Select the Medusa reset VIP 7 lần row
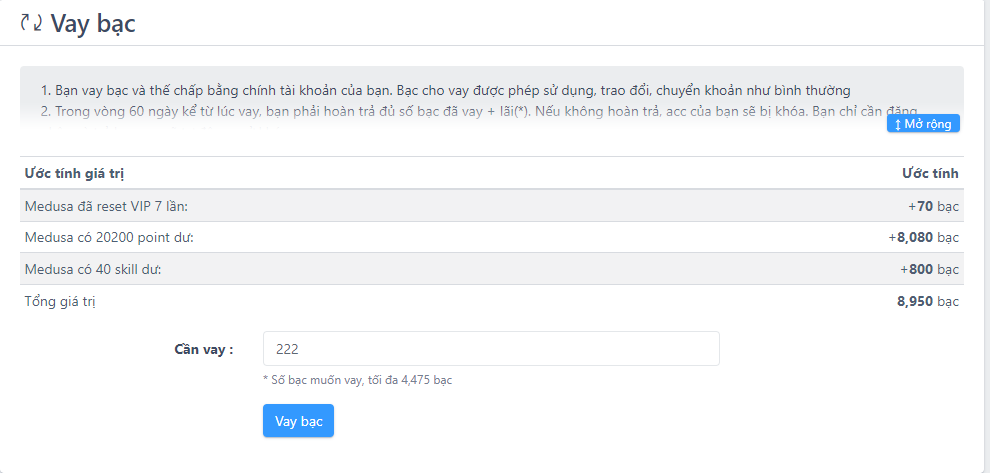The width and height of the screenshot is (990, 473). click(x=106, y=206)
